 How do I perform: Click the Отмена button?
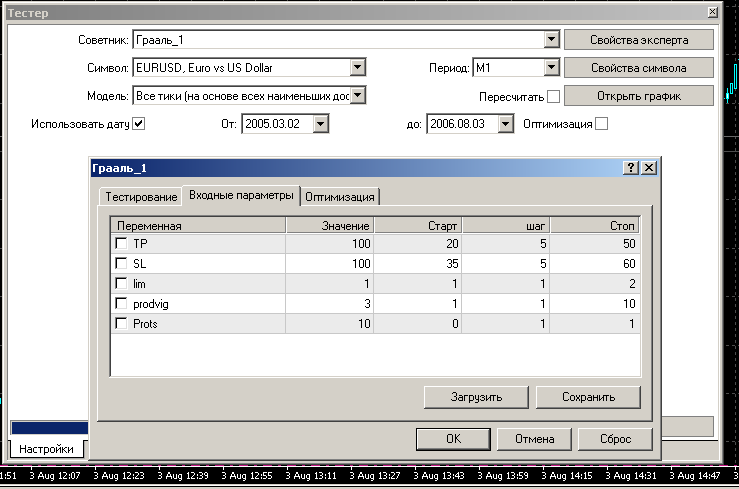[534, 439]
